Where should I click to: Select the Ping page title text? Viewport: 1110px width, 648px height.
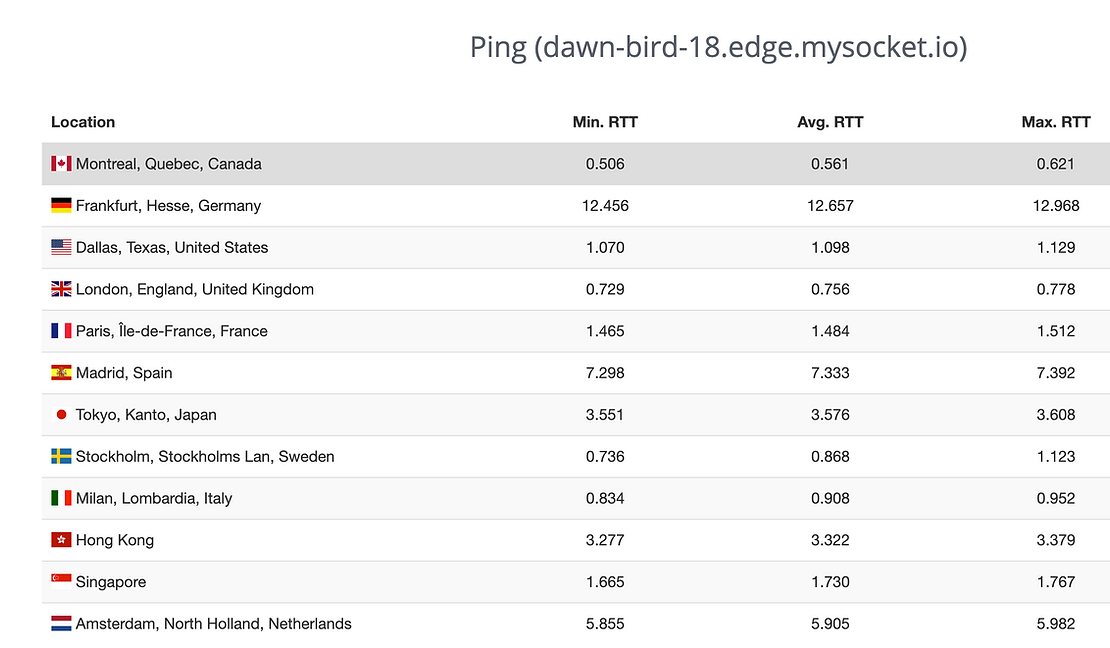click(718, 47)
